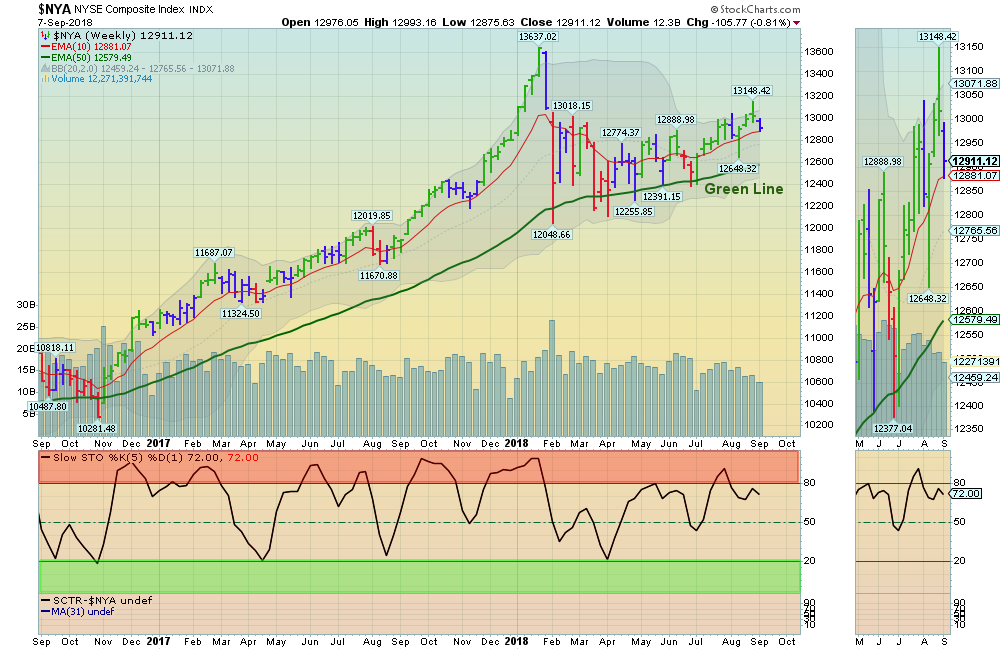Click the 12888.98 label on main chart

pyautogui.click(x=676, y=120)
